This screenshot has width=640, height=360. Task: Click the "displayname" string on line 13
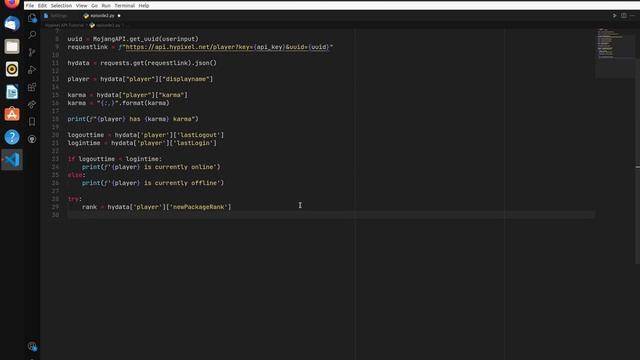(x=186, y=79)
